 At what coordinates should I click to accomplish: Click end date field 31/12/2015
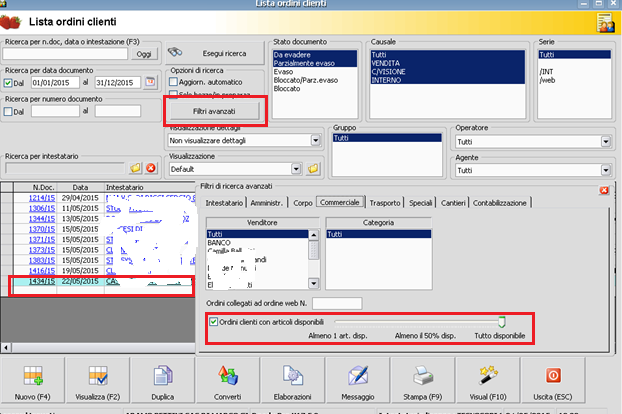click(118, 82)
